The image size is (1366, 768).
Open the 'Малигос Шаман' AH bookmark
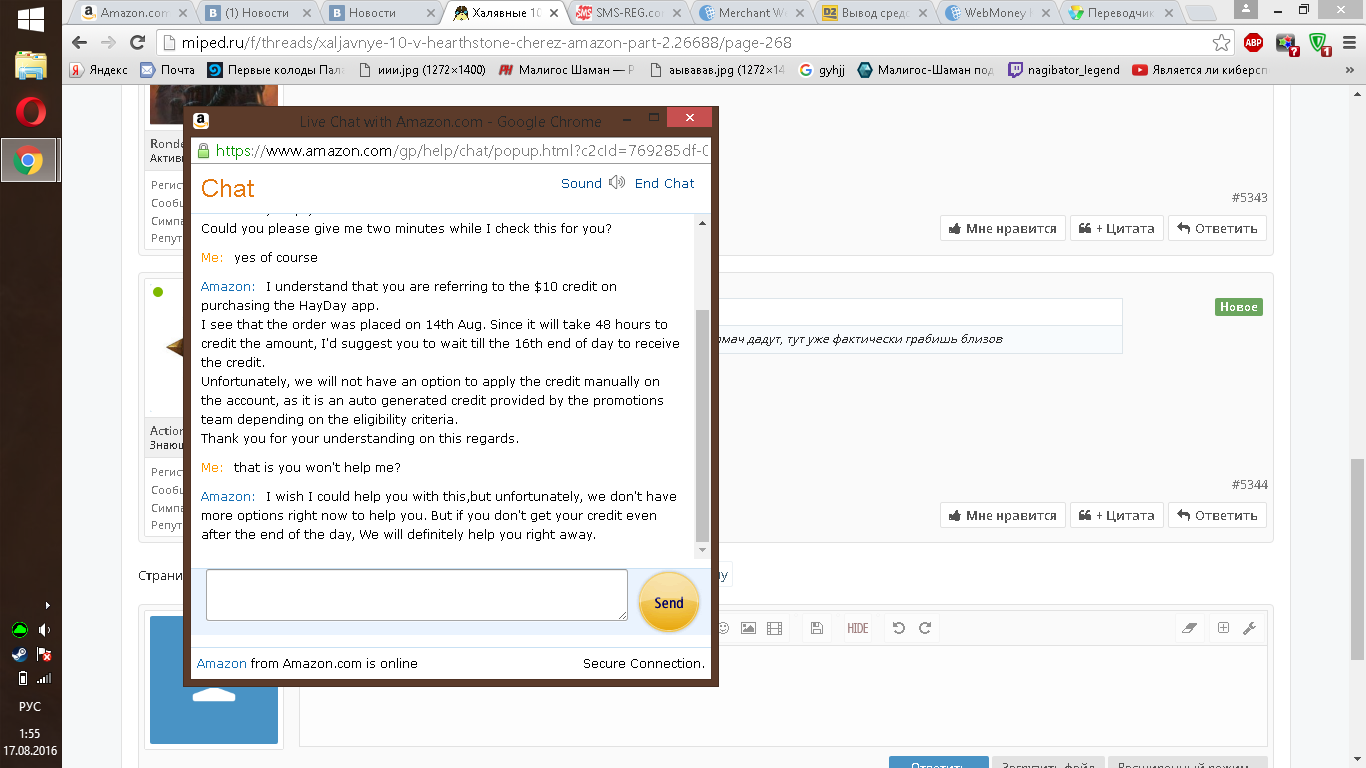pos(565,70)
